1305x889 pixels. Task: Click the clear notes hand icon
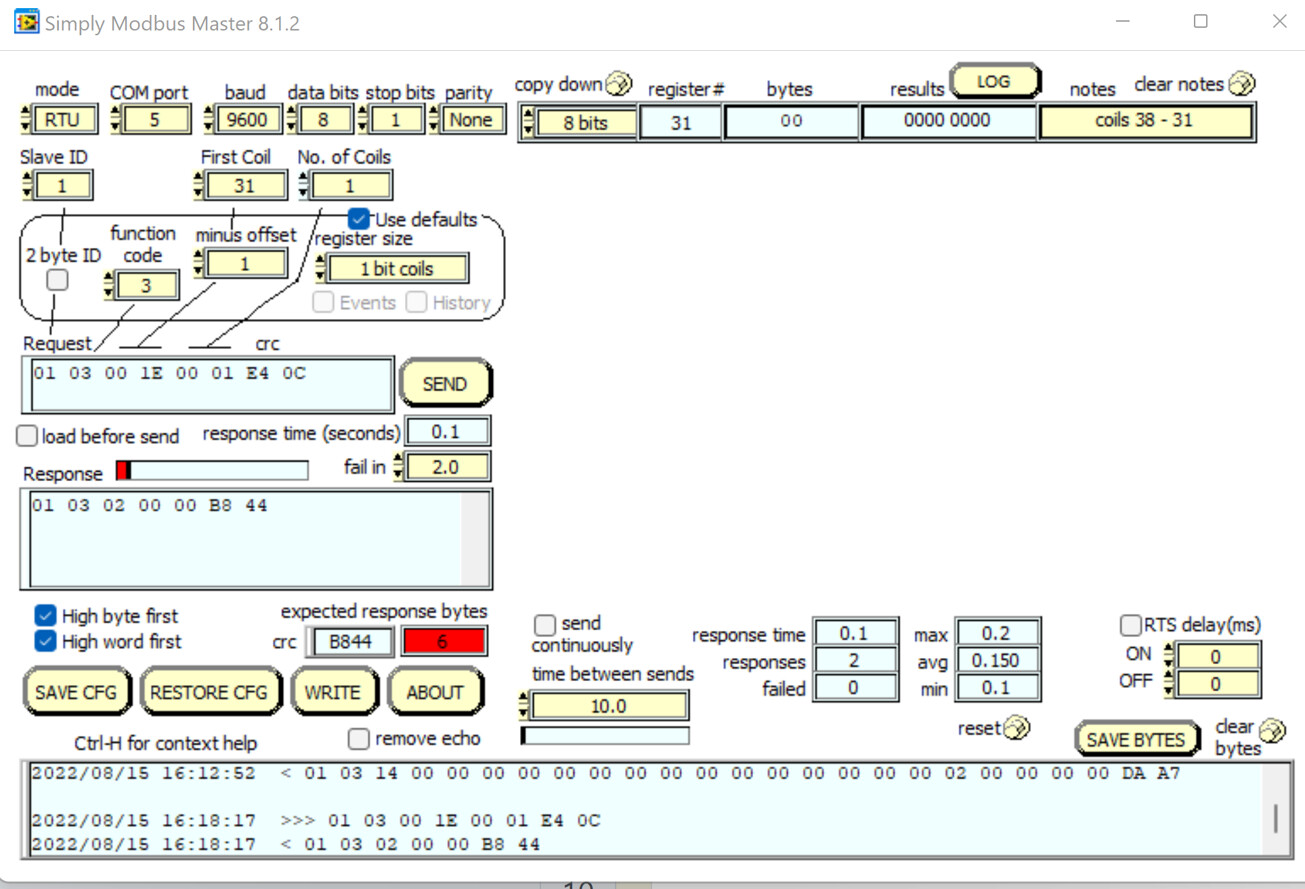[1243, 84]
